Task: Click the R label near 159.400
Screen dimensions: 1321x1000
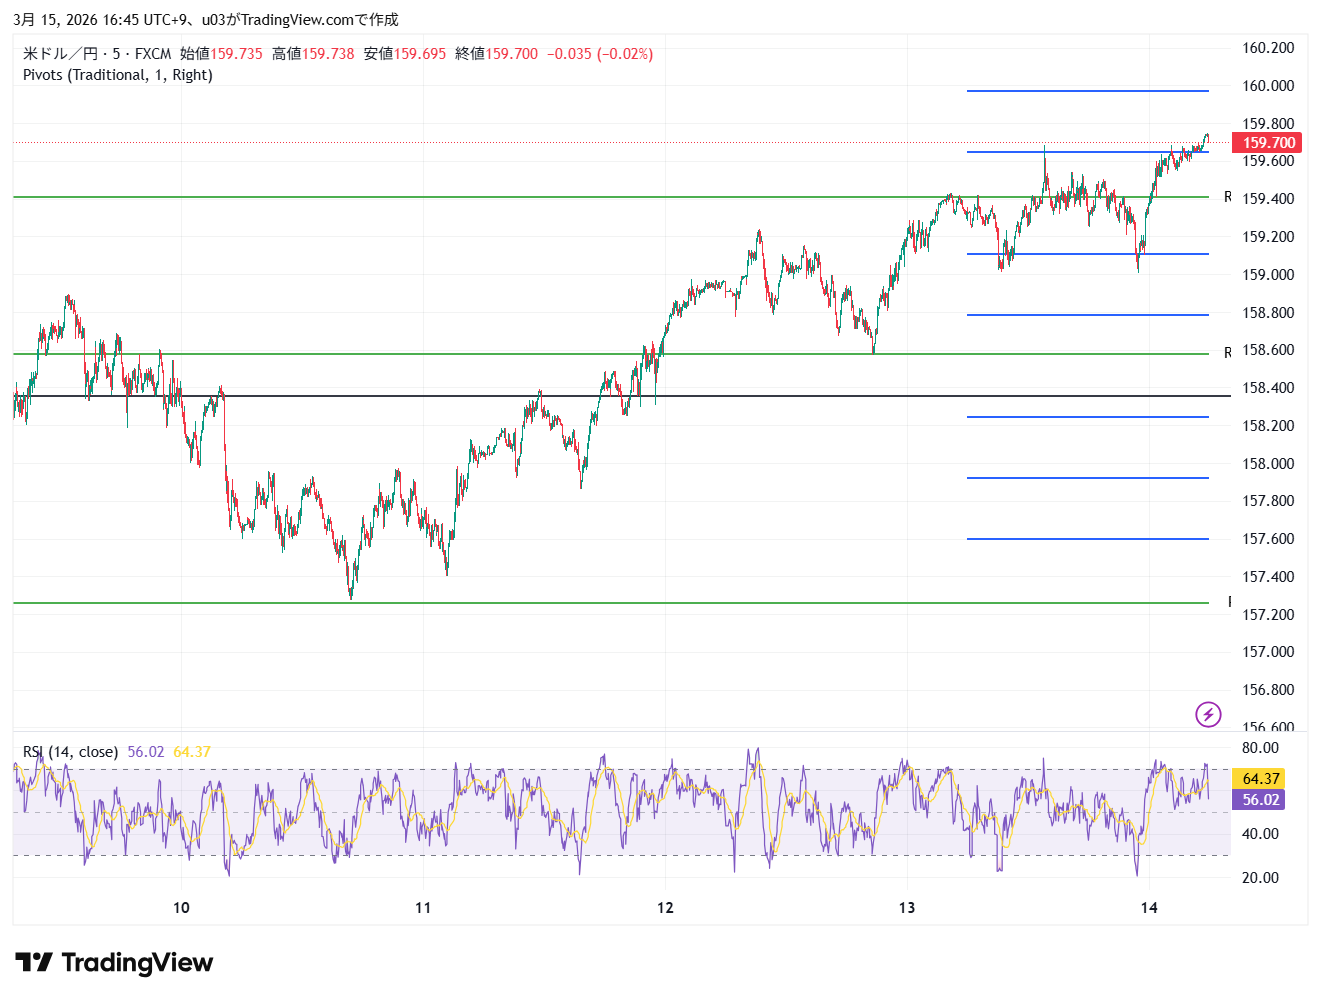Action: tap(1228, 197)
